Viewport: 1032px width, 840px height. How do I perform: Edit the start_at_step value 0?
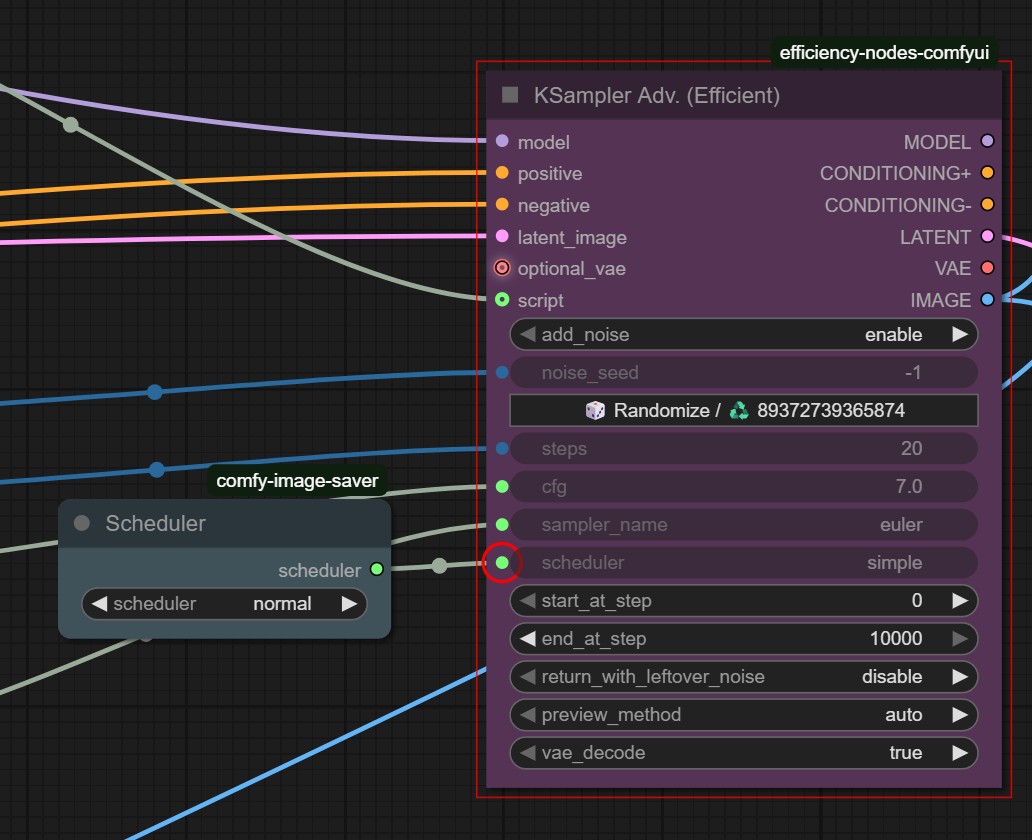[917, 600]
